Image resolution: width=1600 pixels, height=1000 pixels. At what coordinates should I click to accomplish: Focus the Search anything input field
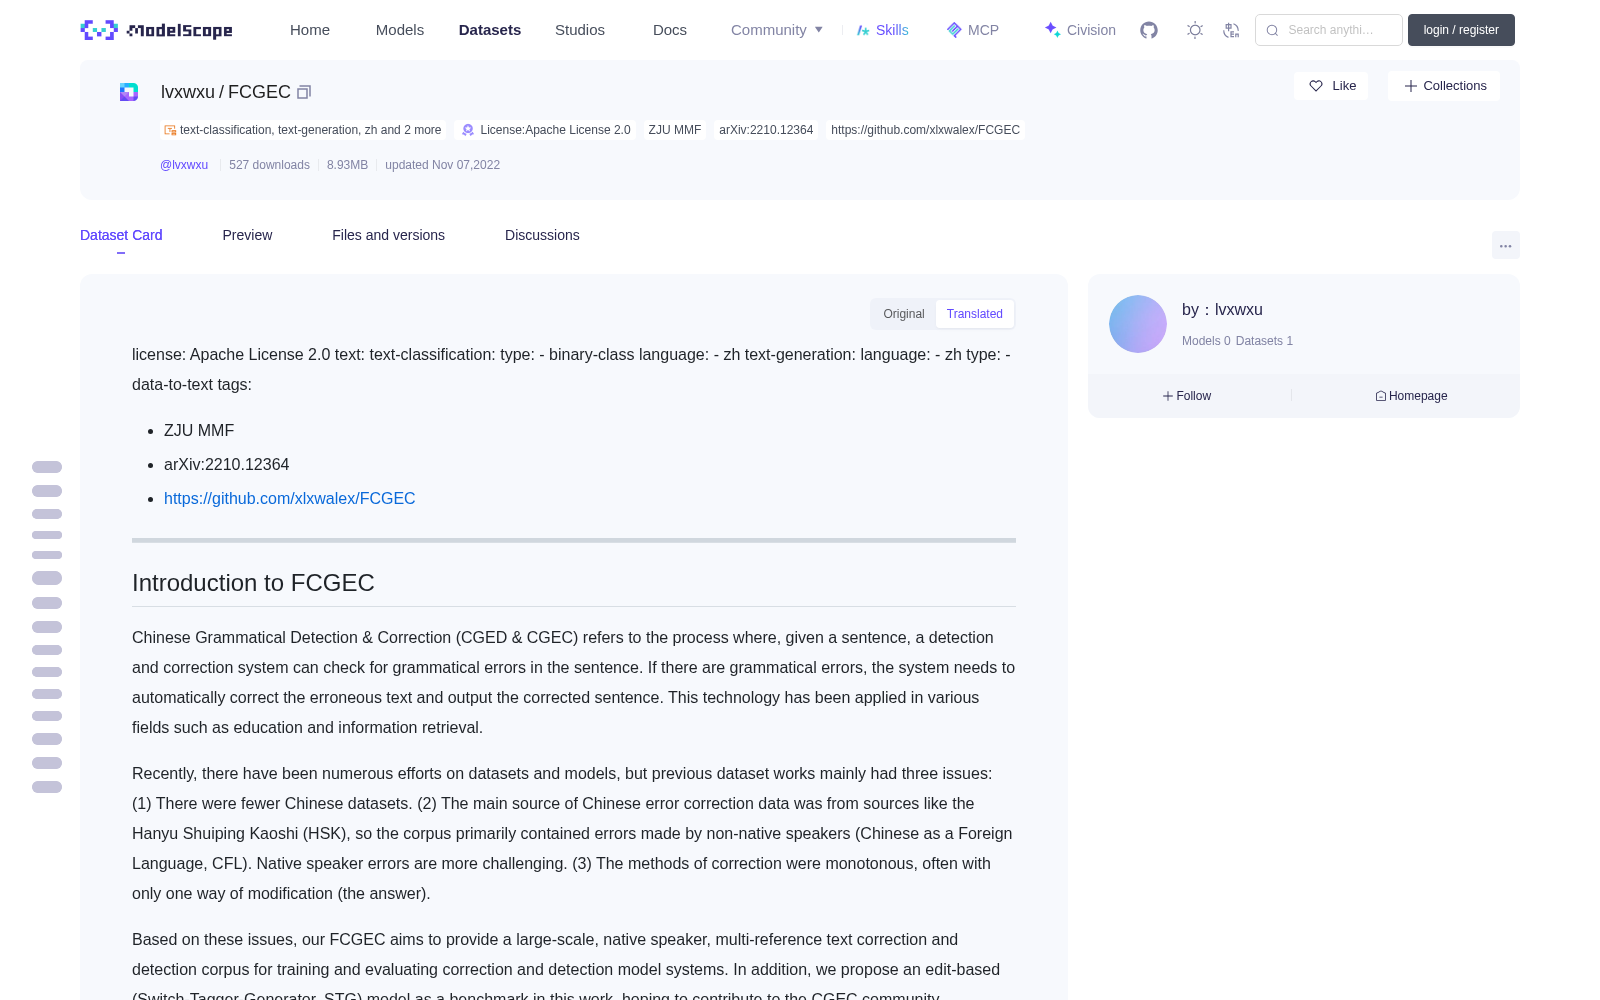pyautogui.click(x=1329, y=30)
